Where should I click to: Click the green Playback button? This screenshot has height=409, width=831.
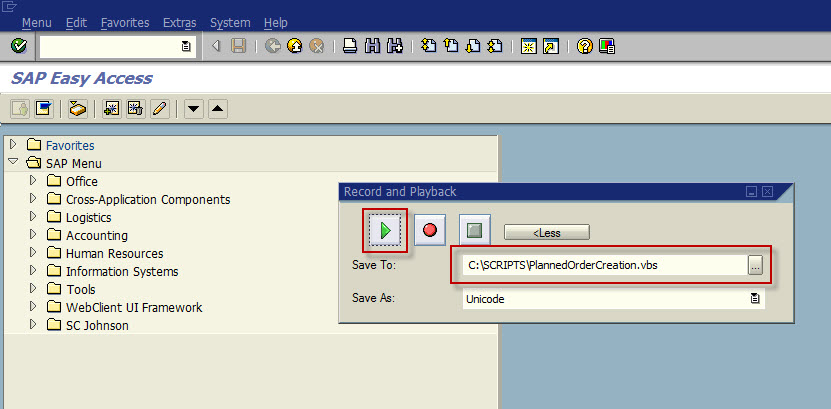[x=385, y=230]
